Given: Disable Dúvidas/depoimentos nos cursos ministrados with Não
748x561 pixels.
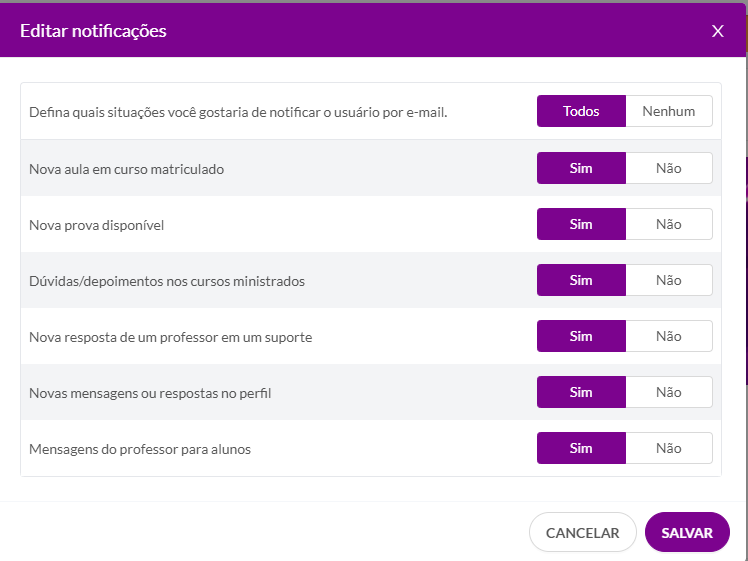Looking at the screenshot, I should [x=669, y=280].
